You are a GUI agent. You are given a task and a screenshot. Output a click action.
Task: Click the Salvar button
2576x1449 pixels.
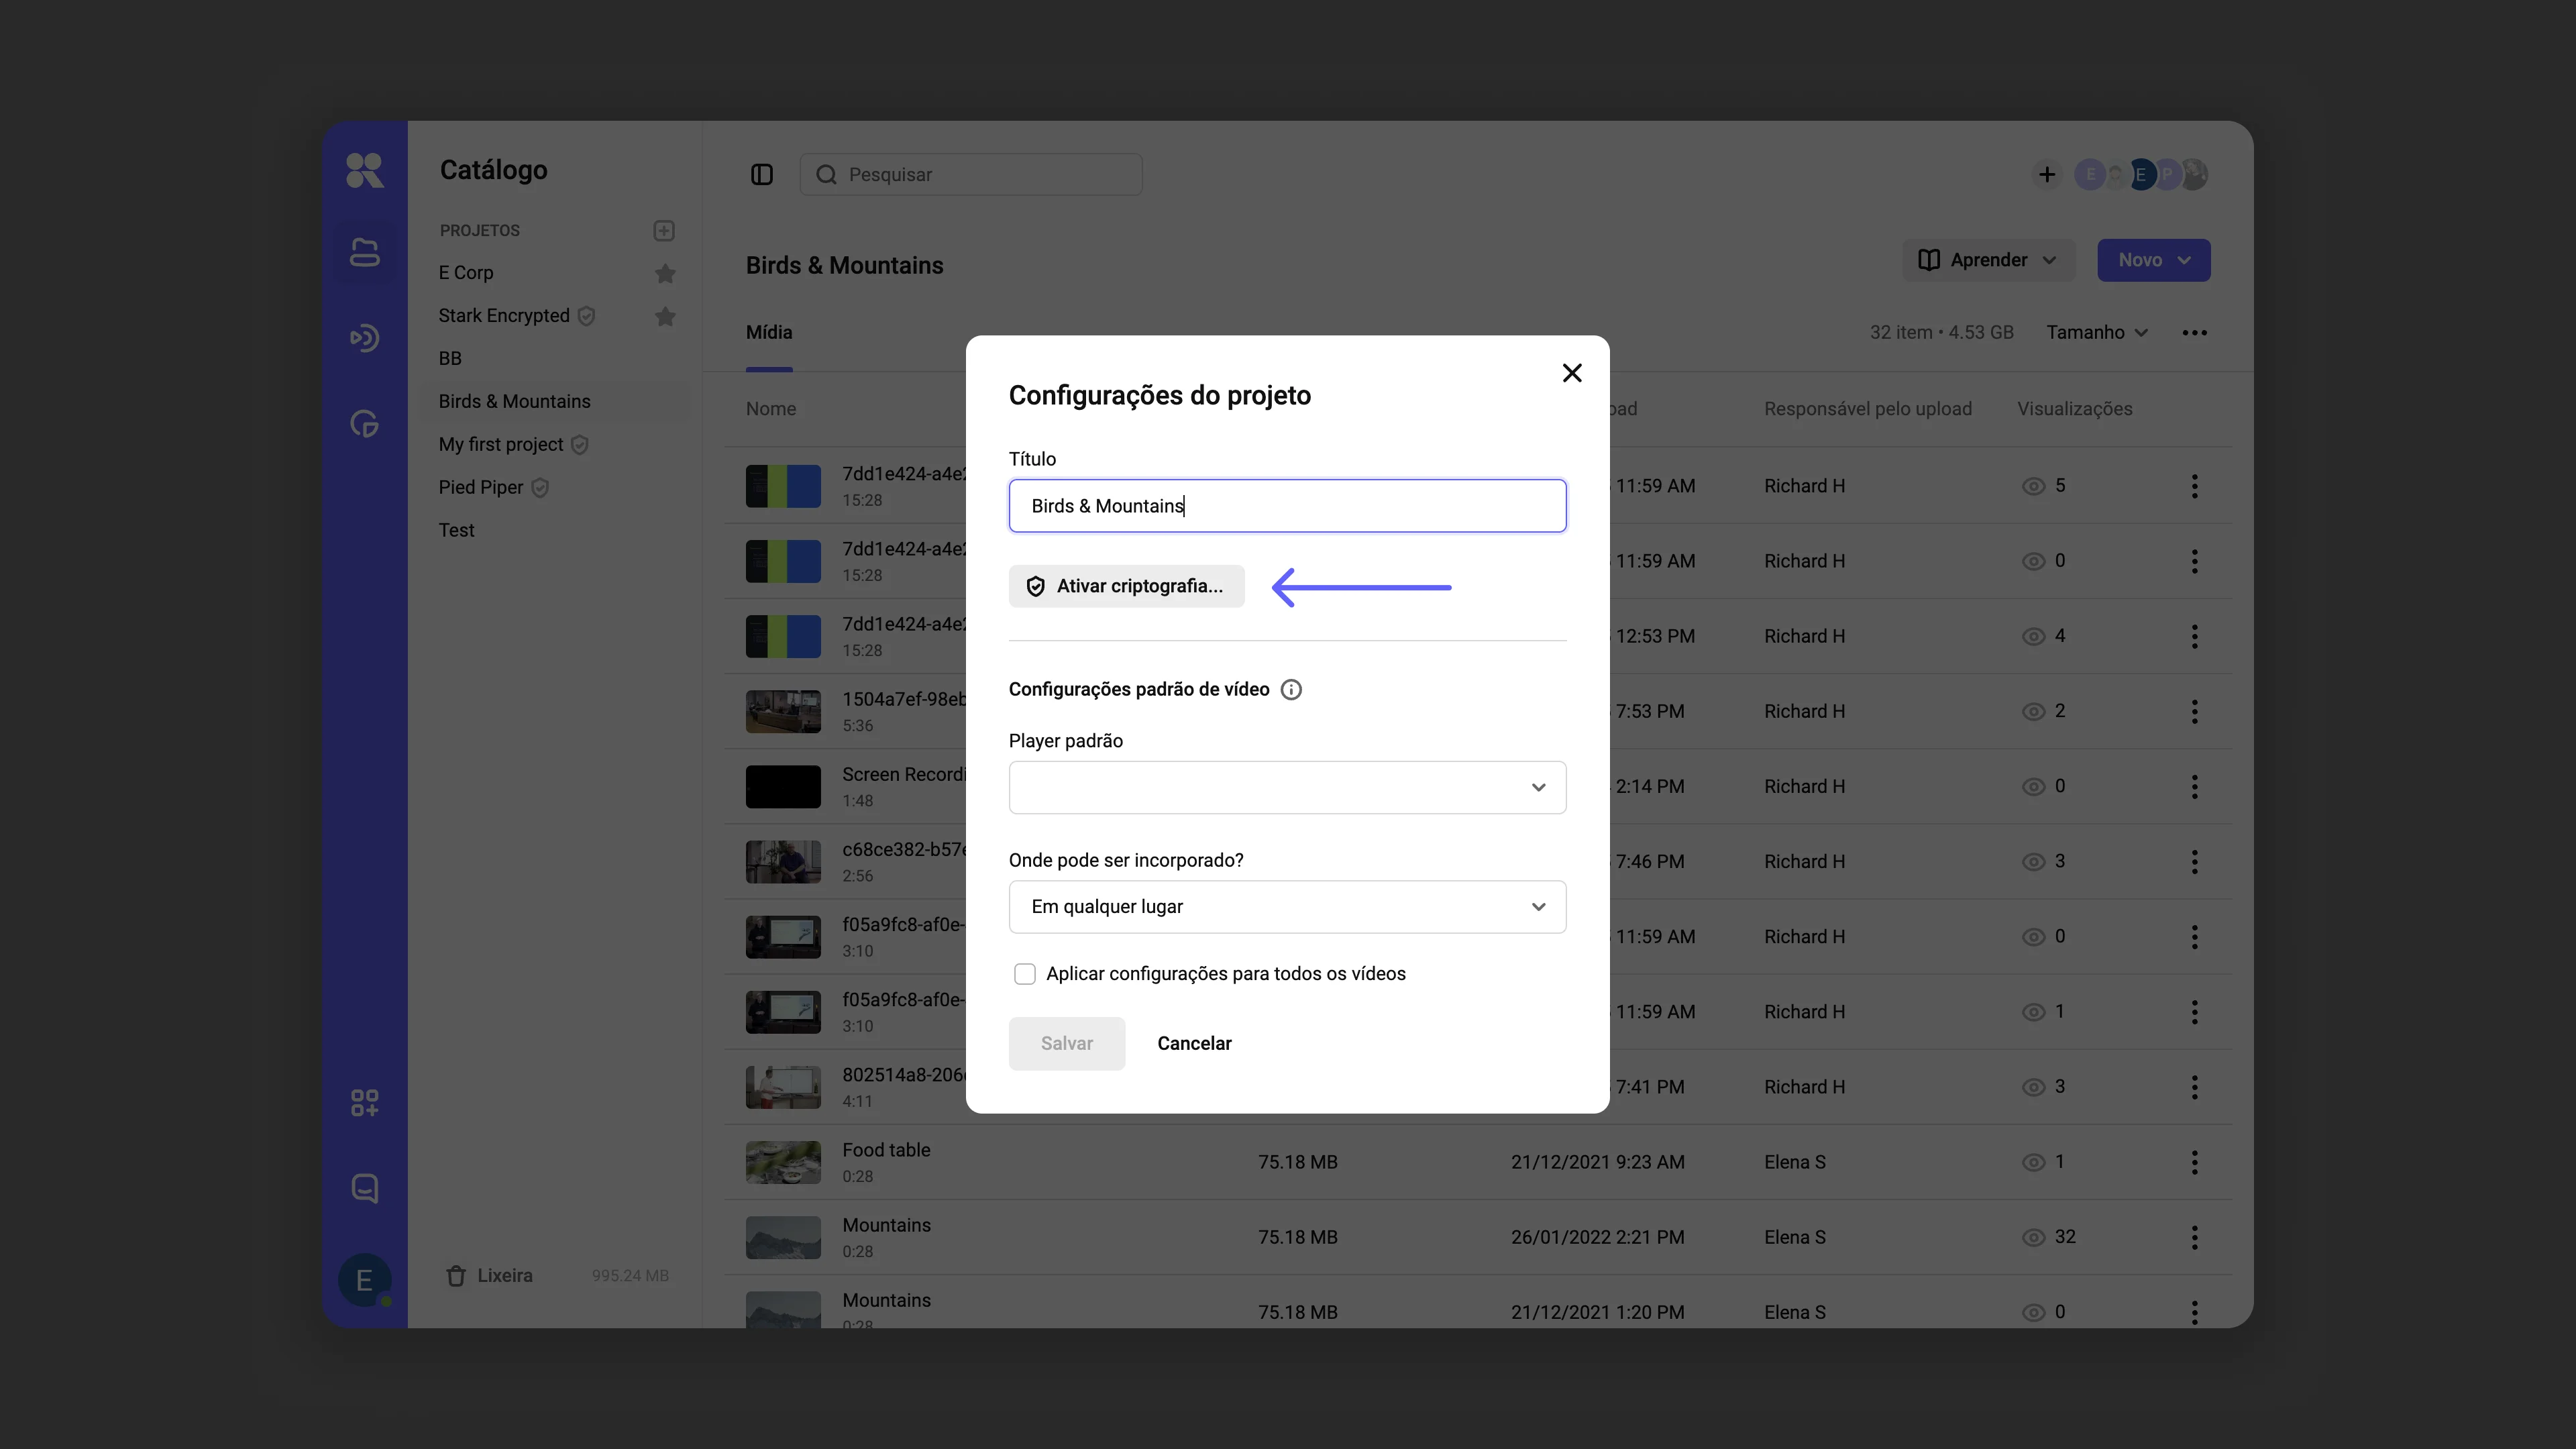pyautogui.click(x=1066, y=1044)
